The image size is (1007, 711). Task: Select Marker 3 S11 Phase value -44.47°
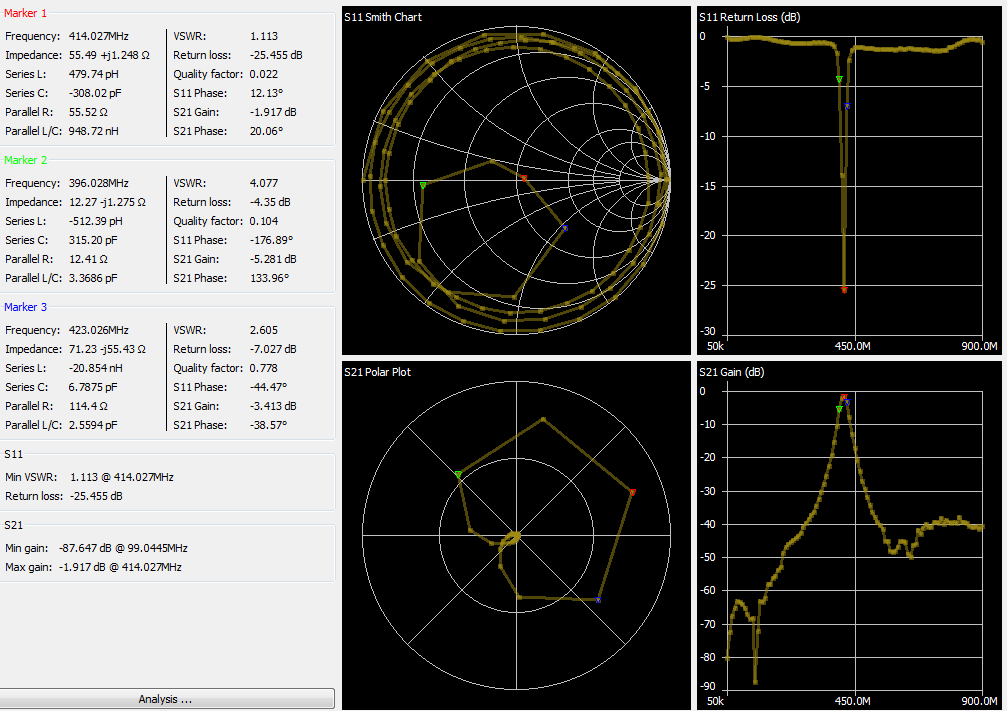click(268, 387)
